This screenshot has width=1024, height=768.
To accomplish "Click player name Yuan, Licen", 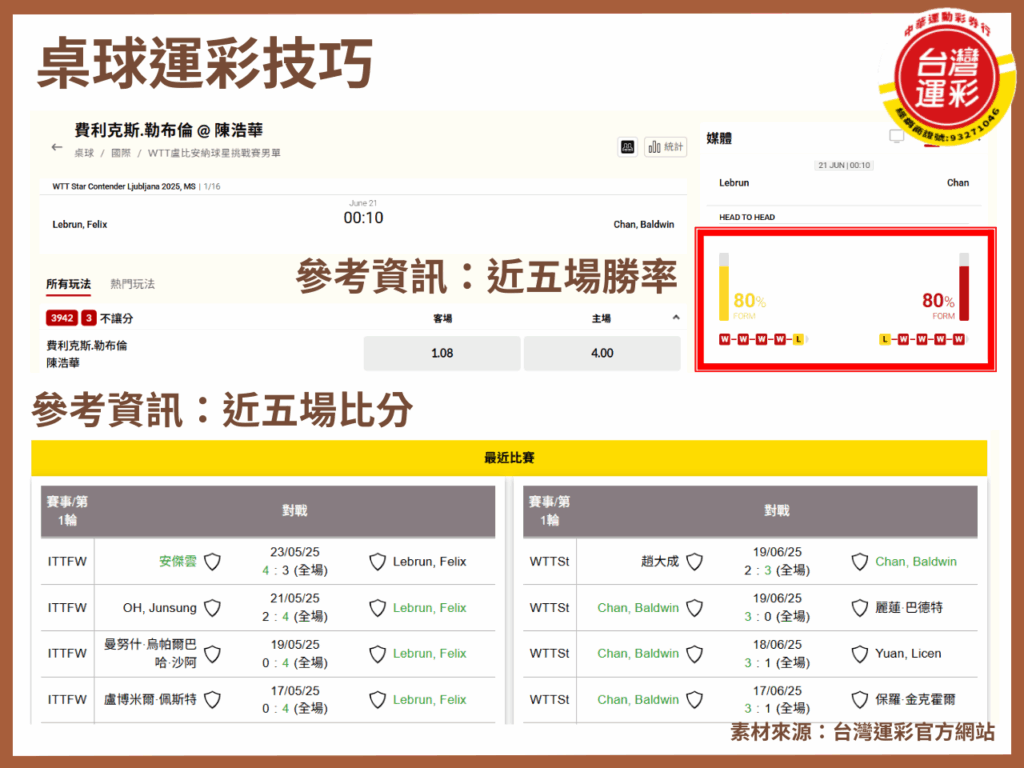I will (x=908, y=654).
